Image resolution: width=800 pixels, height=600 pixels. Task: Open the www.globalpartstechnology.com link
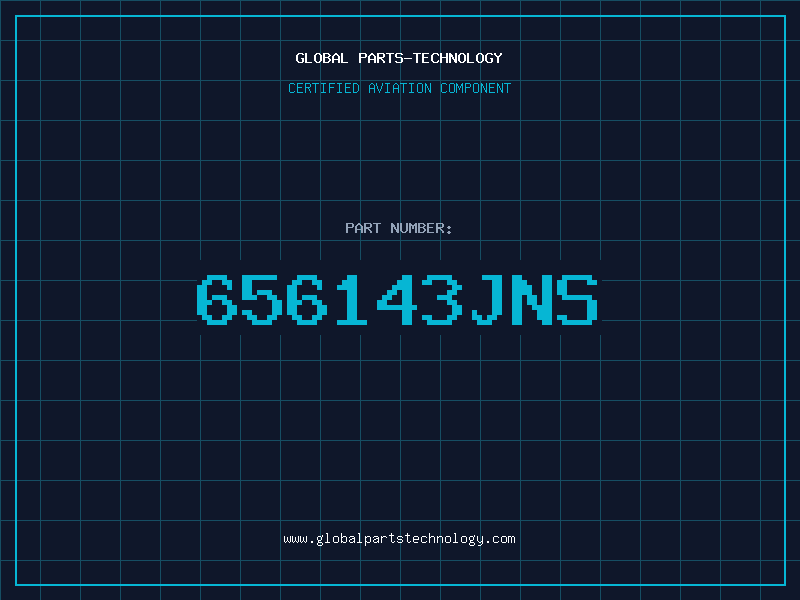coord(399,539)
